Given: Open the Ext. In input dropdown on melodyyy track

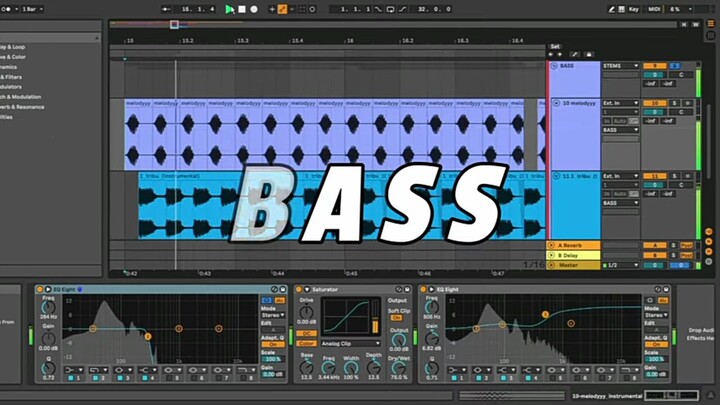Looking at the screenshot, I should [620, 103].
